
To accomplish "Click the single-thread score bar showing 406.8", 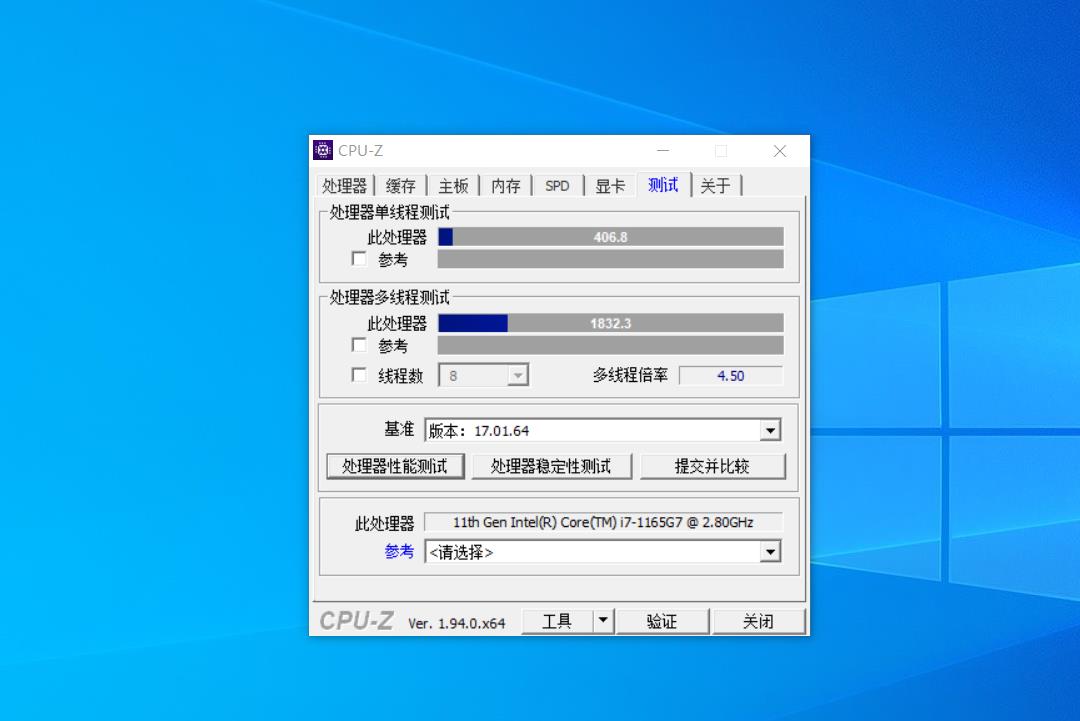I will pyautogui.click(x=611, y=237).
